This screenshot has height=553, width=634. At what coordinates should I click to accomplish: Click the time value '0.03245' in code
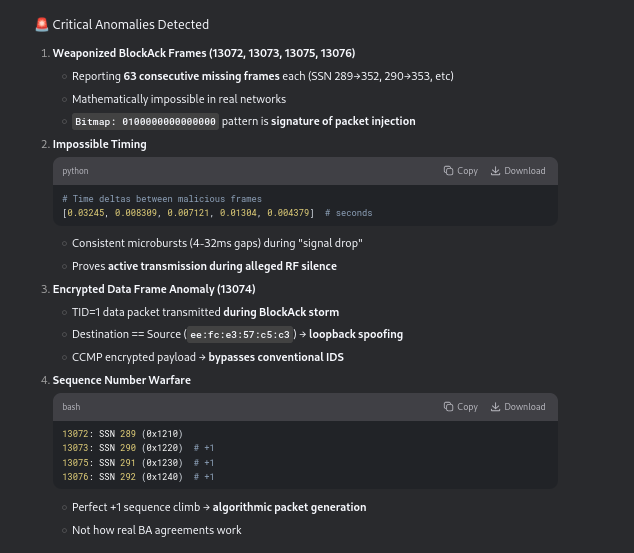[x=86, y=213]
